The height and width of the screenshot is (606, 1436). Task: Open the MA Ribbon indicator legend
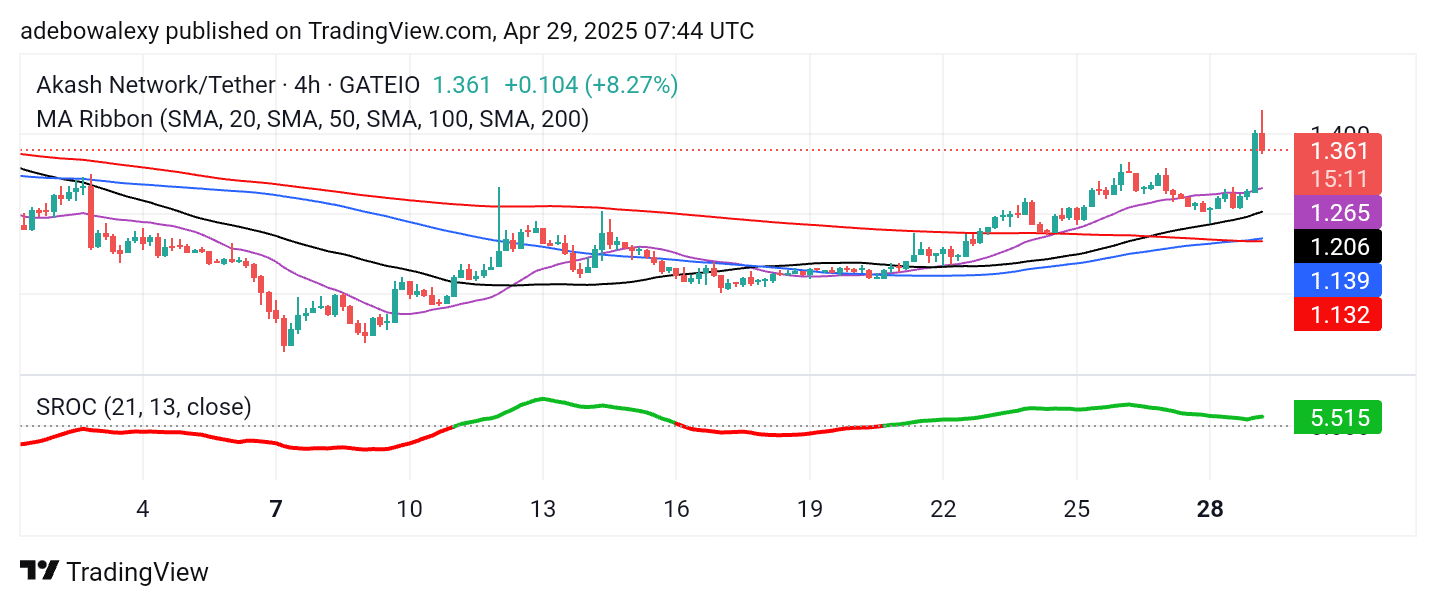(312, 118)
